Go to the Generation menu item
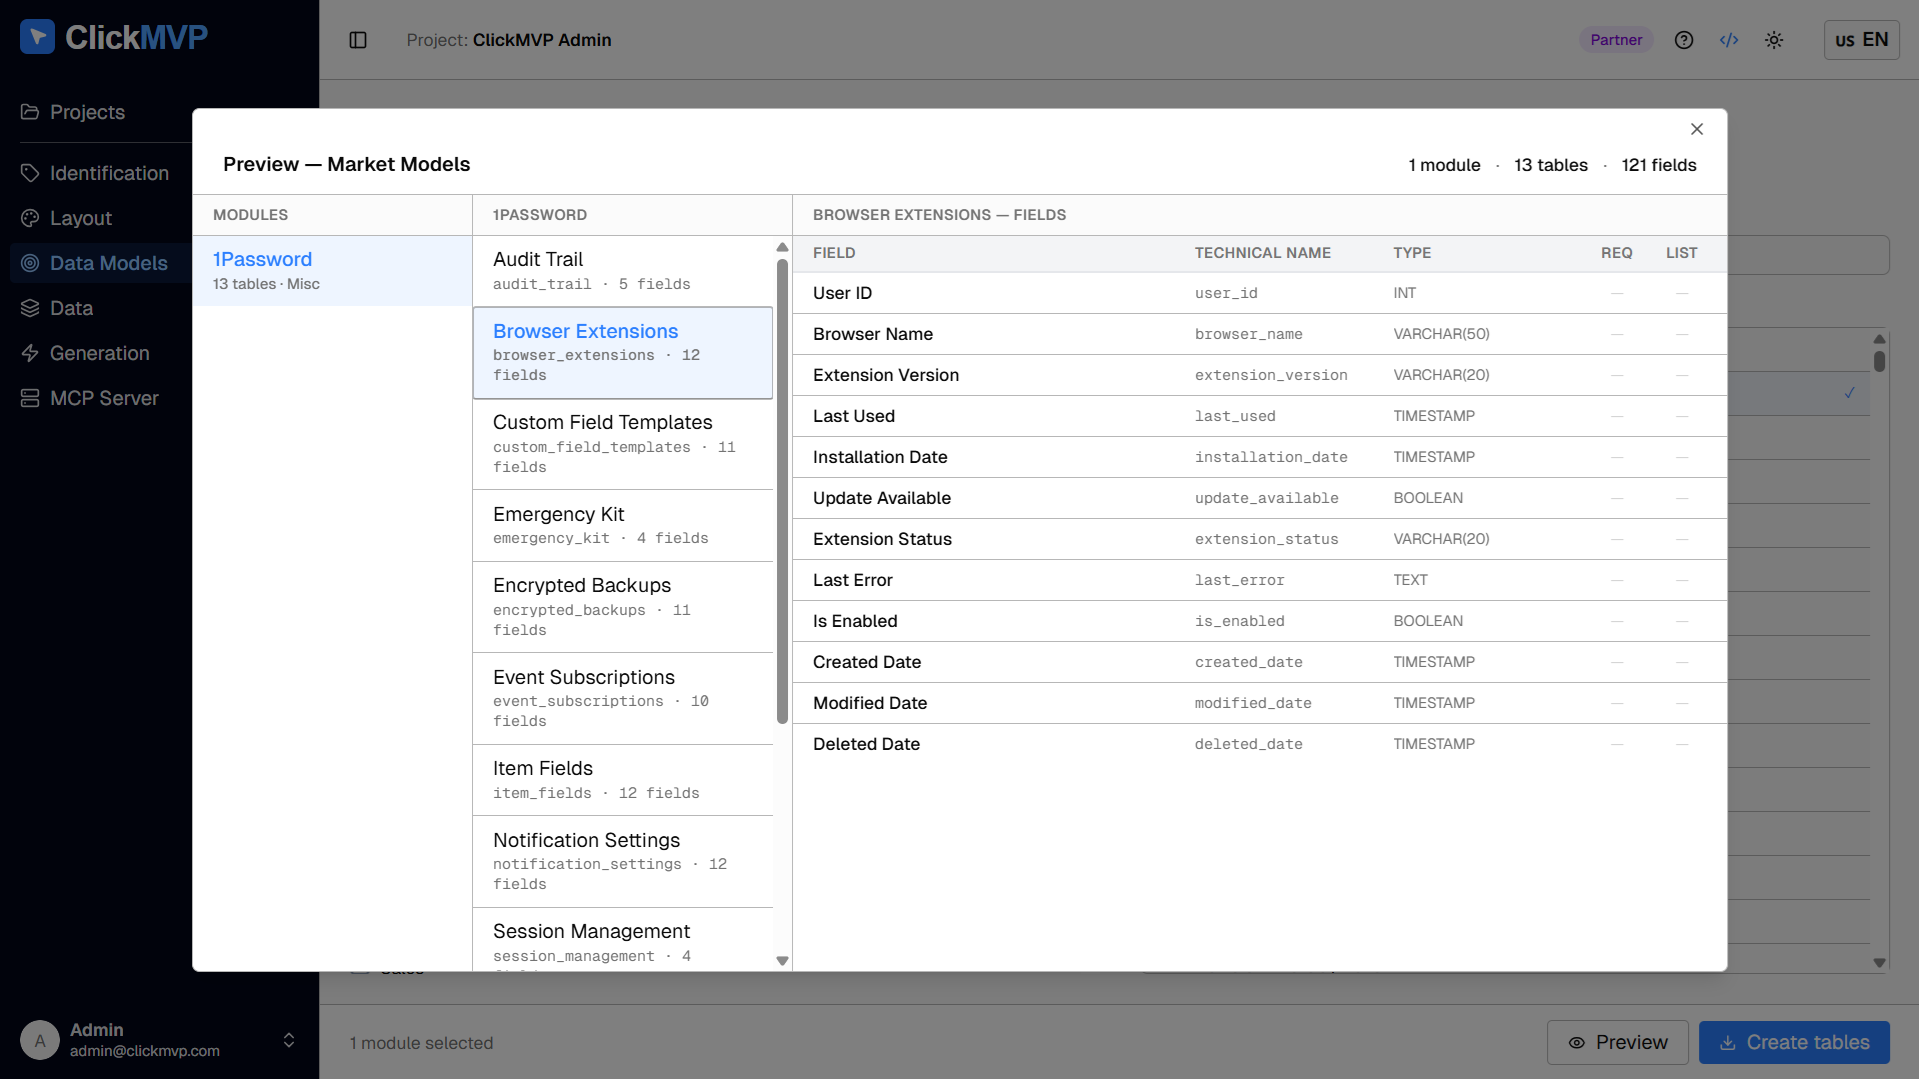 [x=99, y=353]
